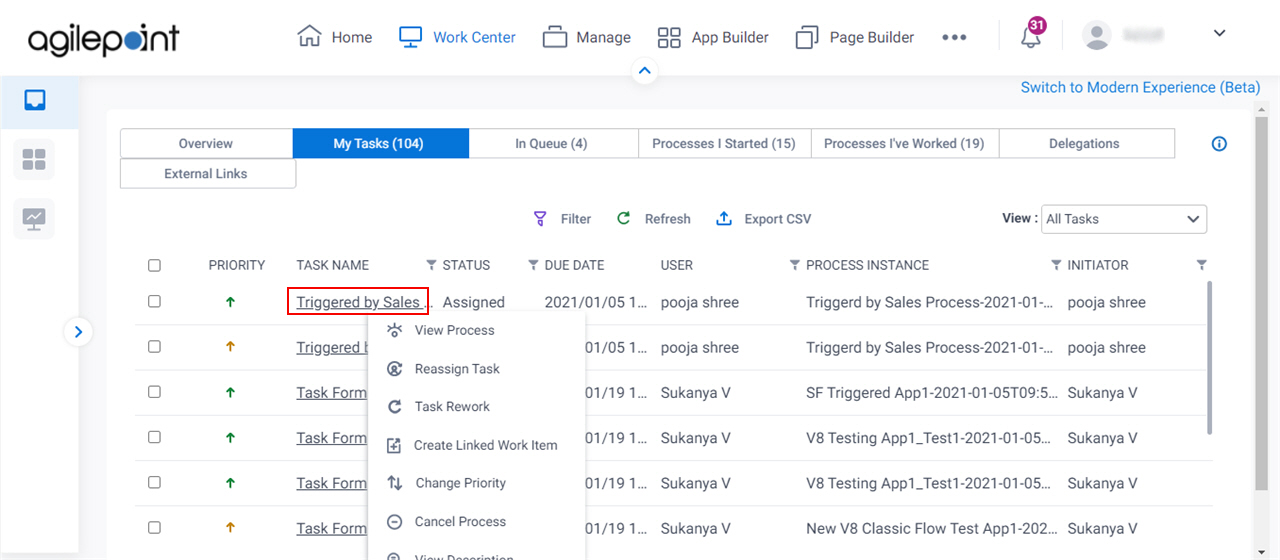Switch to the In Queue (4) tab

pos(551,143)
